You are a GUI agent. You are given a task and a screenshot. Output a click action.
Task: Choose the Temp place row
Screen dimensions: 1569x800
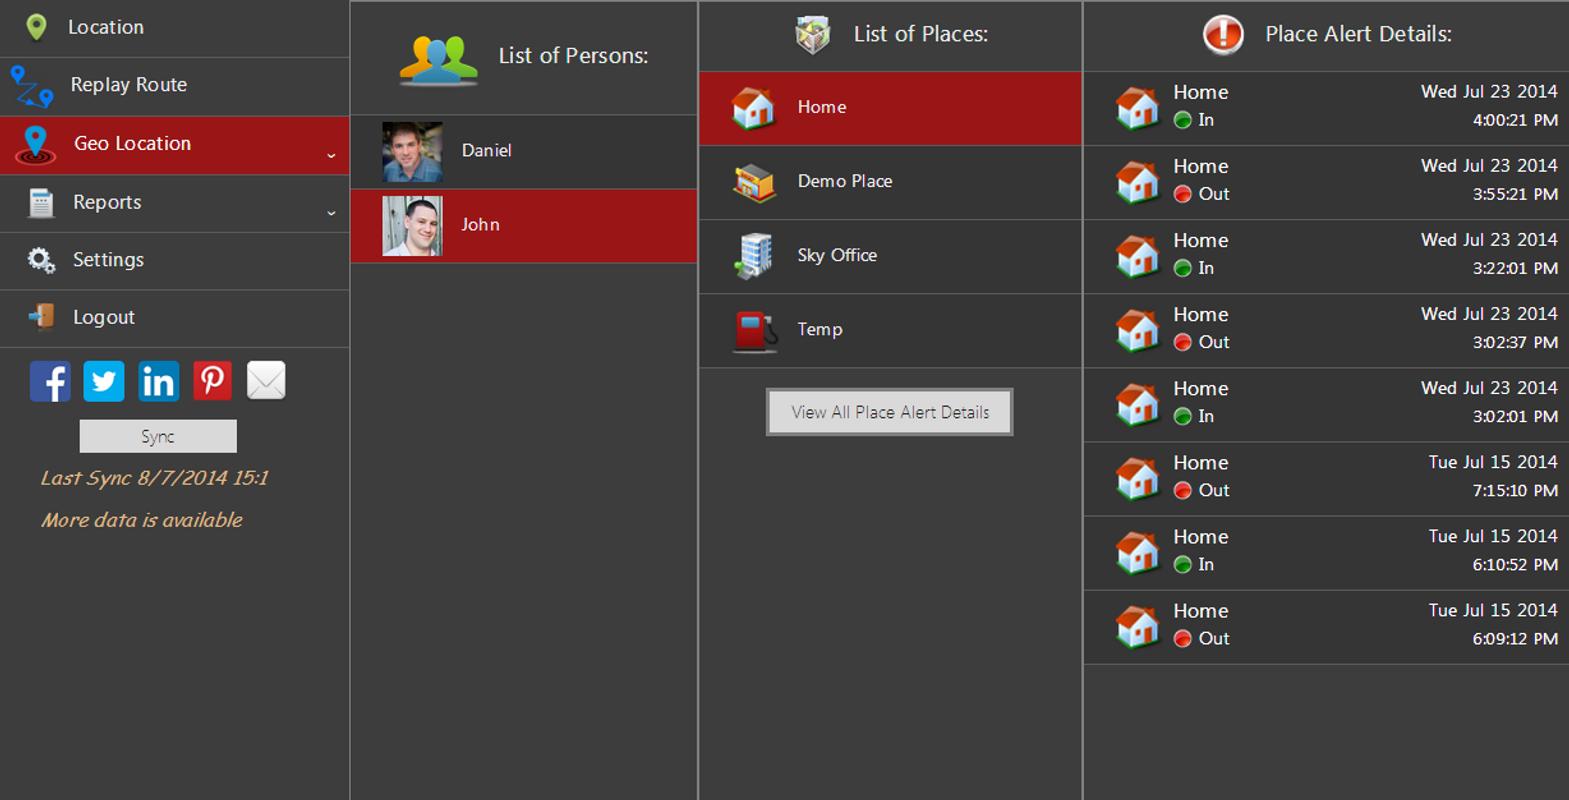890,330
